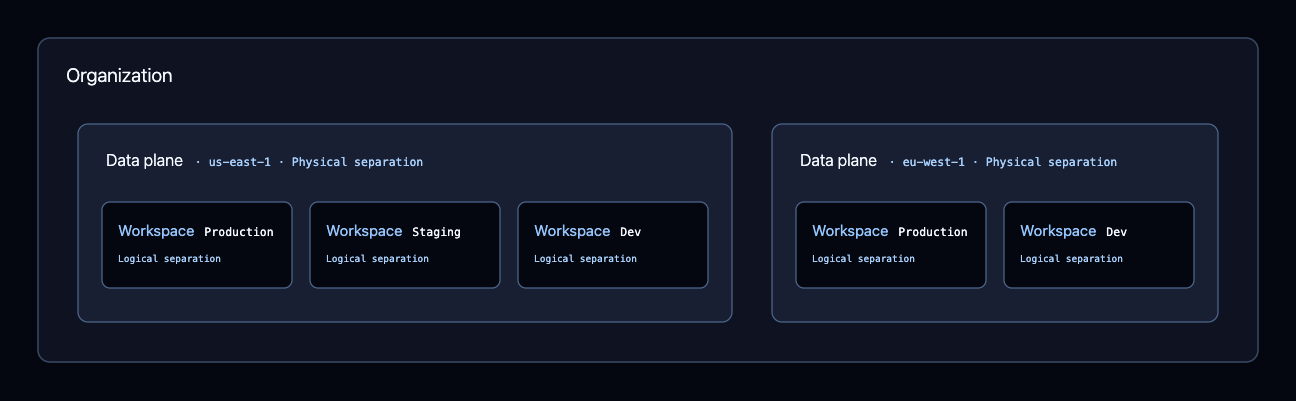Click Logical separation under eu-west-1 Dev

click(x=1071, y=259)
